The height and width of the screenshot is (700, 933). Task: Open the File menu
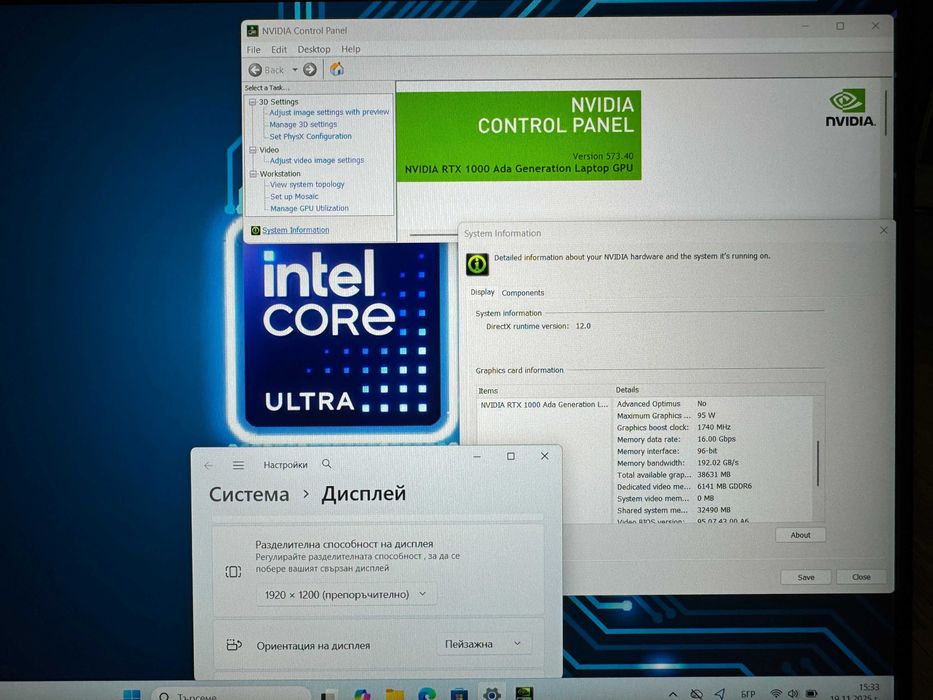click(x=253, y=49)
